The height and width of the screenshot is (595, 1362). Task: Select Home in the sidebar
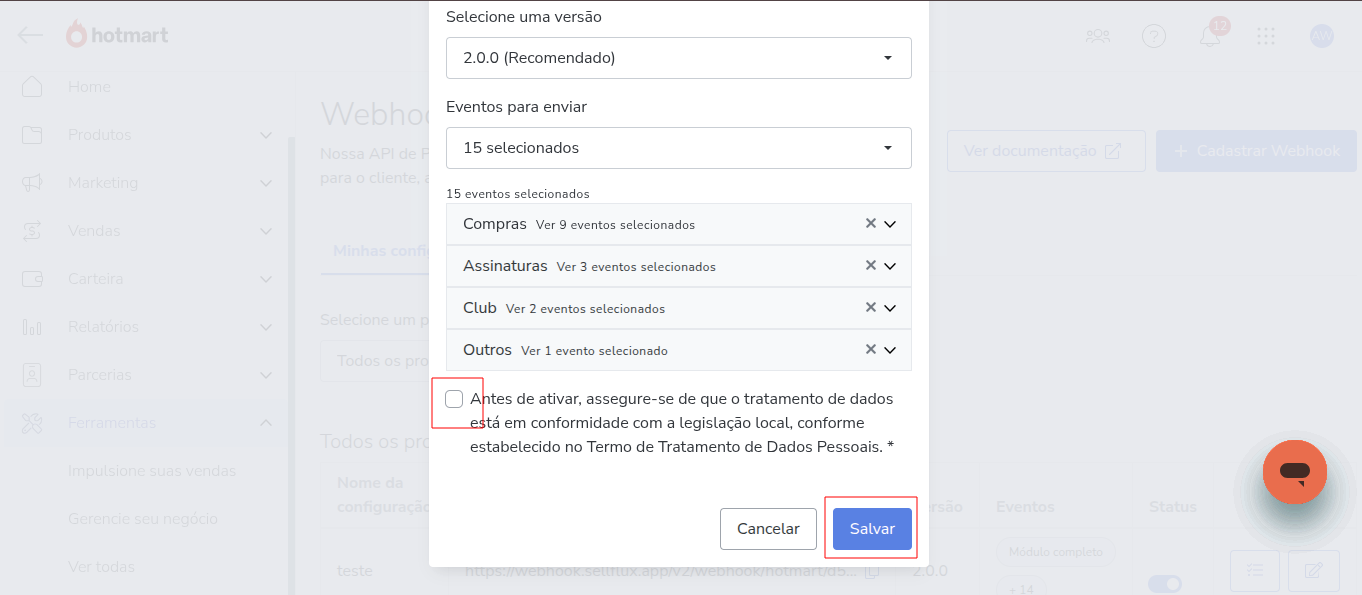point(89,87)
